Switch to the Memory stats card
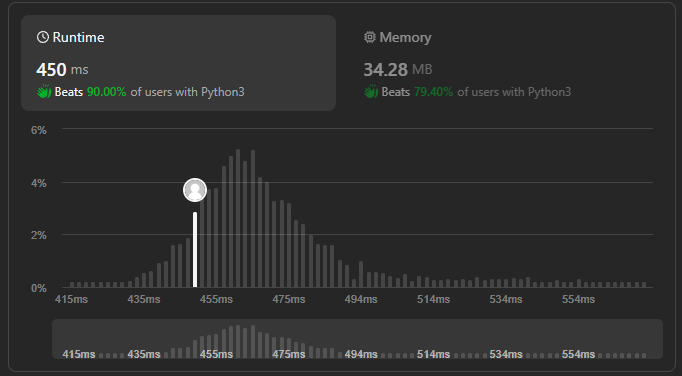 (500, 63)
